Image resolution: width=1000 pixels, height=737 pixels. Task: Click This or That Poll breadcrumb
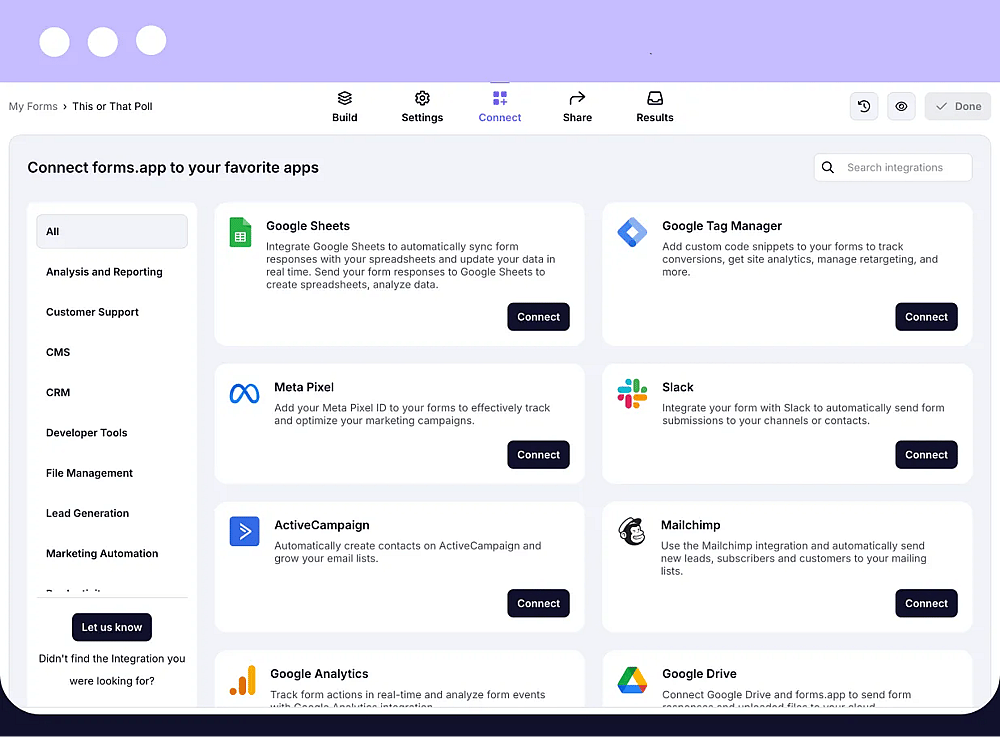(112, 106)
